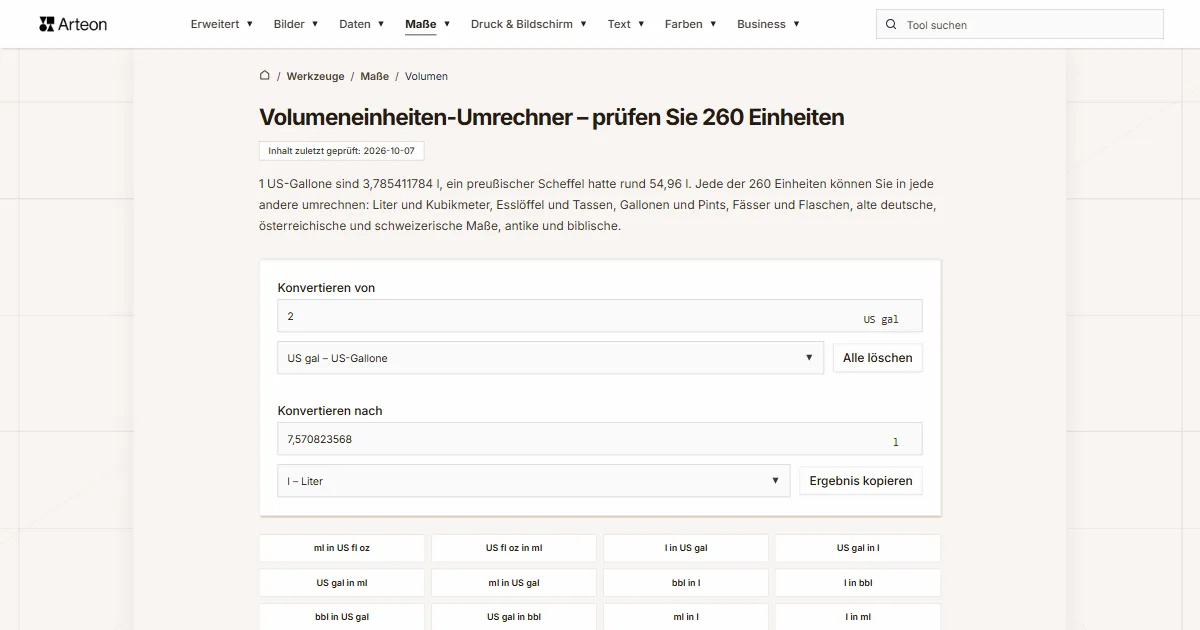Select the bbl in US gal shortcut
This screenshot has width=1200, height=630.
point(342,617)
